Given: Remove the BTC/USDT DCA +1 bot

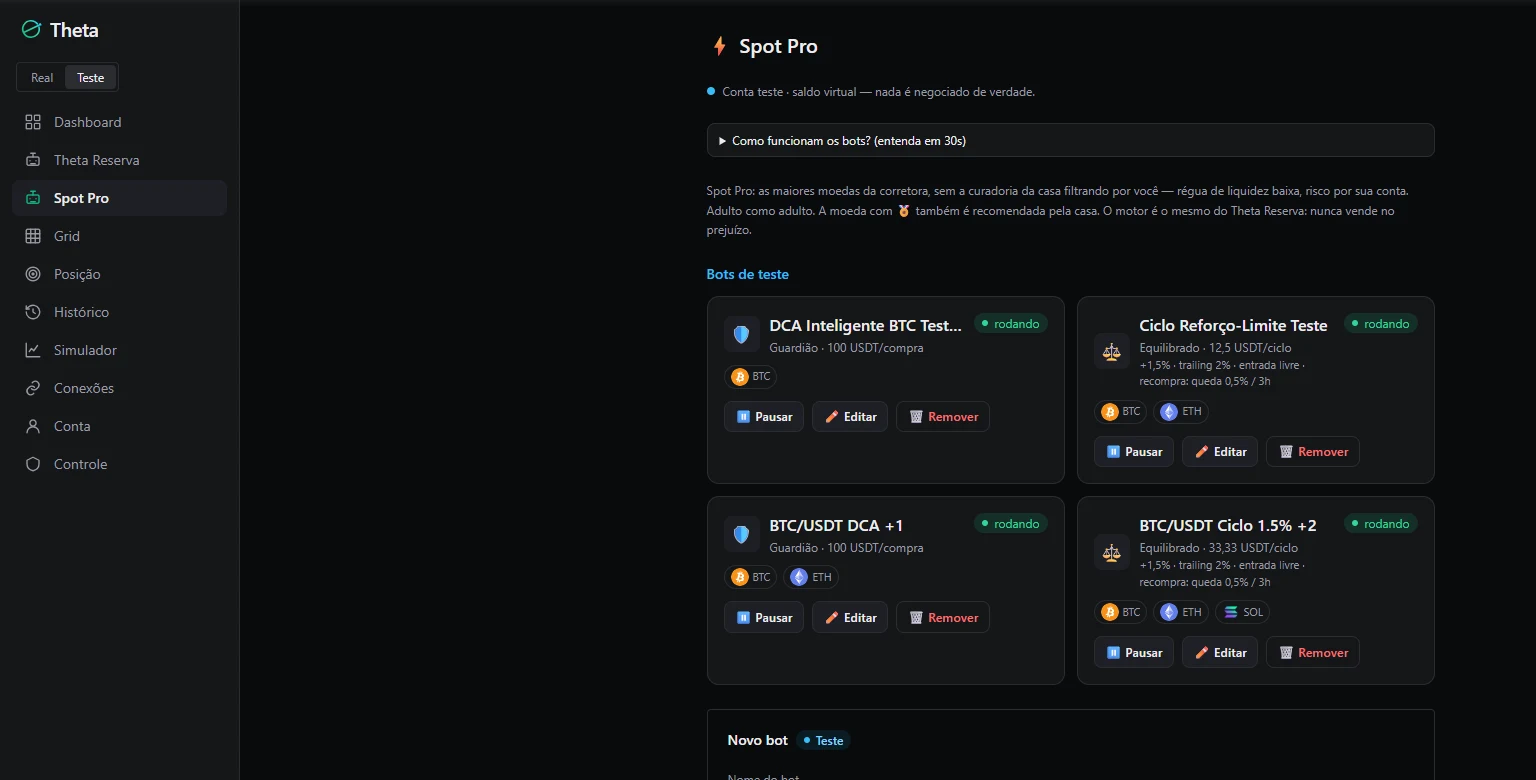Looking at the screenshot, I should click(x=943, y=618).
